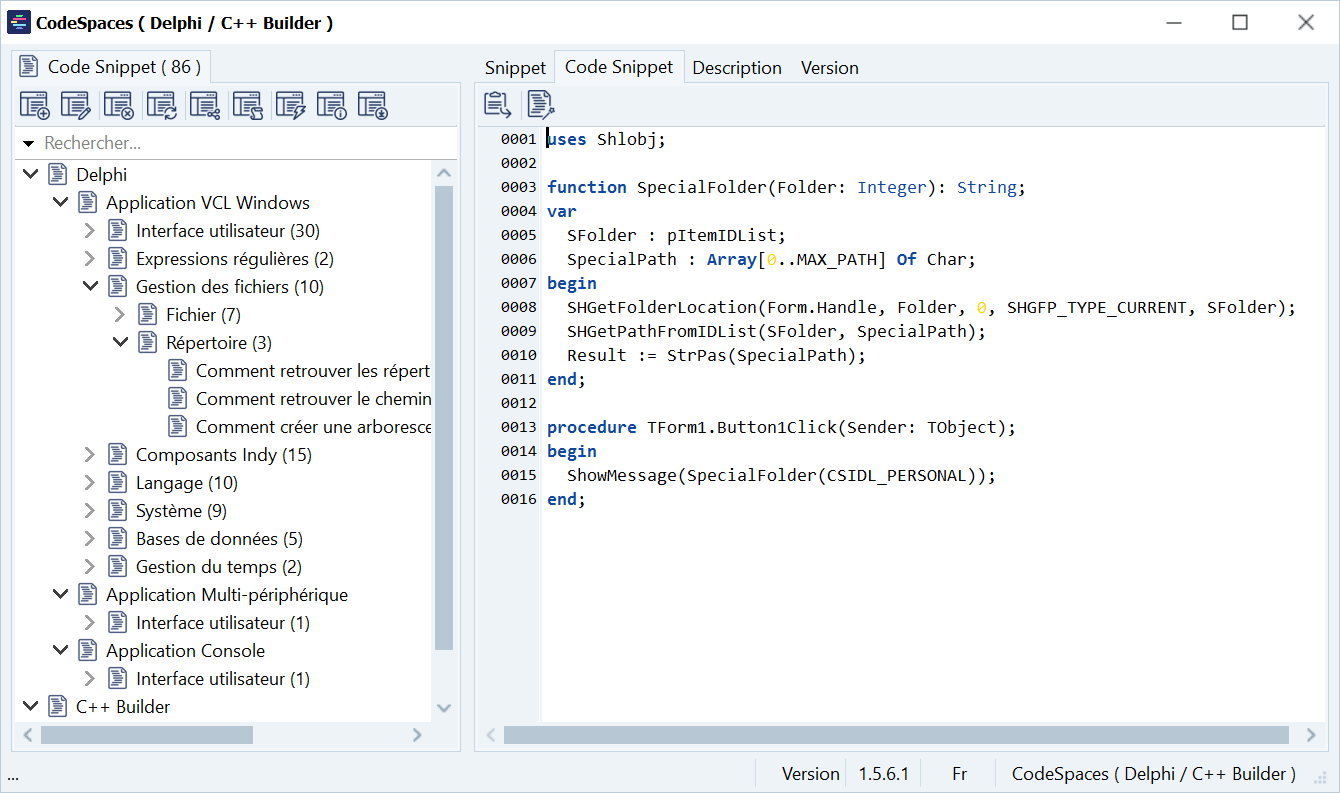Collapse the Répertoire (3) node
1340x793 pixels.
[x=120, y=343]
